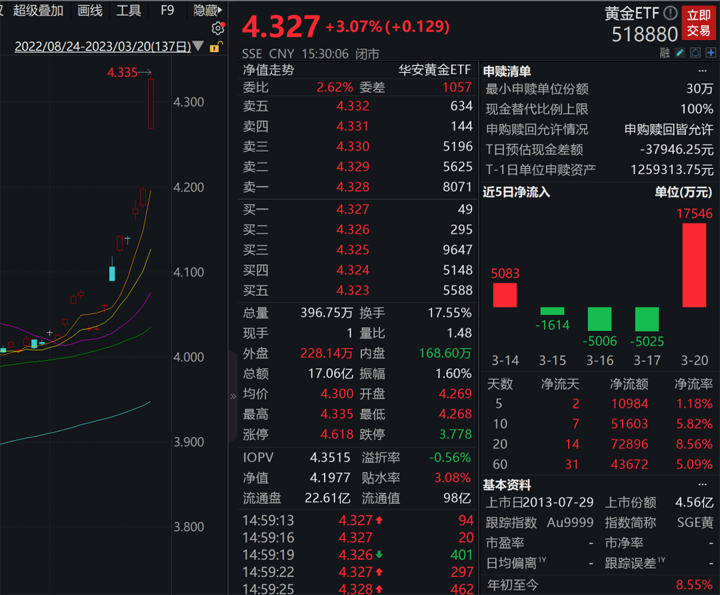This screenshot has width=720, height=595.
Task: Click the IOPV value 4.3515
Action: pos(330,458)
